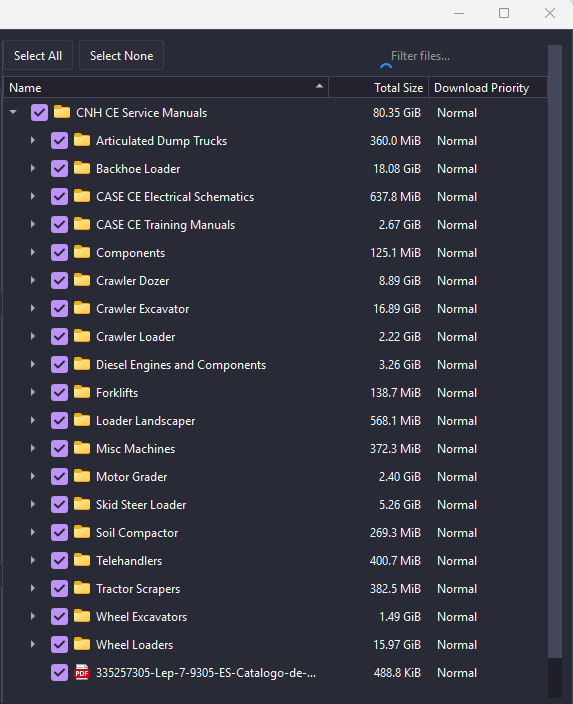Change Normal priority for Crawler Loader
The image size is (573, 704).
(457, 337)
